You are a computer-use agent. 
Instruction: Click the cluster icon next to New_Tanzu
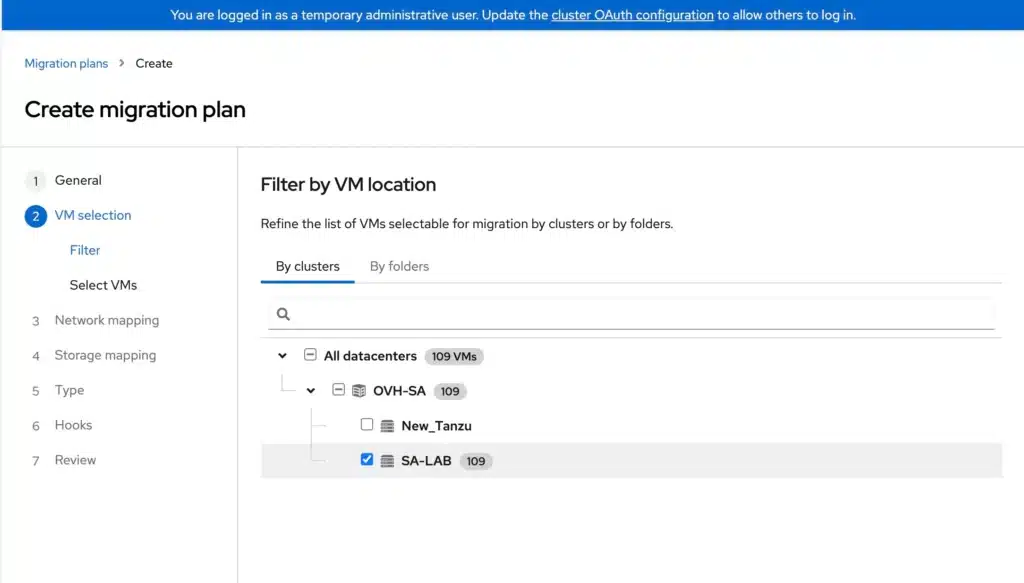point(387,425)
